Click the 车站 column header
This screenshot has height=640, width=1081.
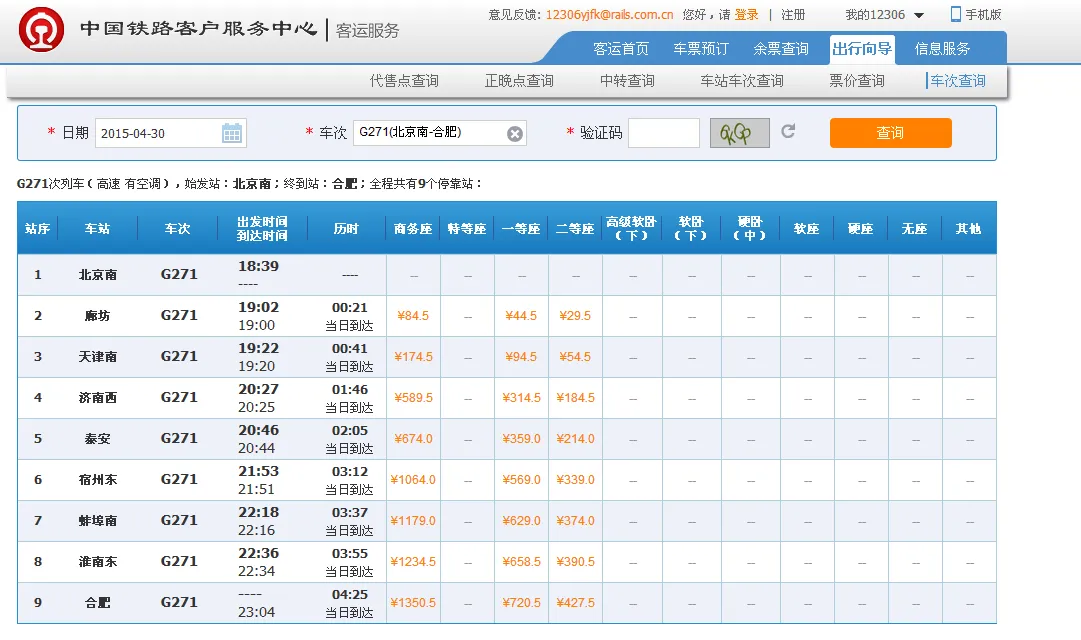click(x=97, y=228)
